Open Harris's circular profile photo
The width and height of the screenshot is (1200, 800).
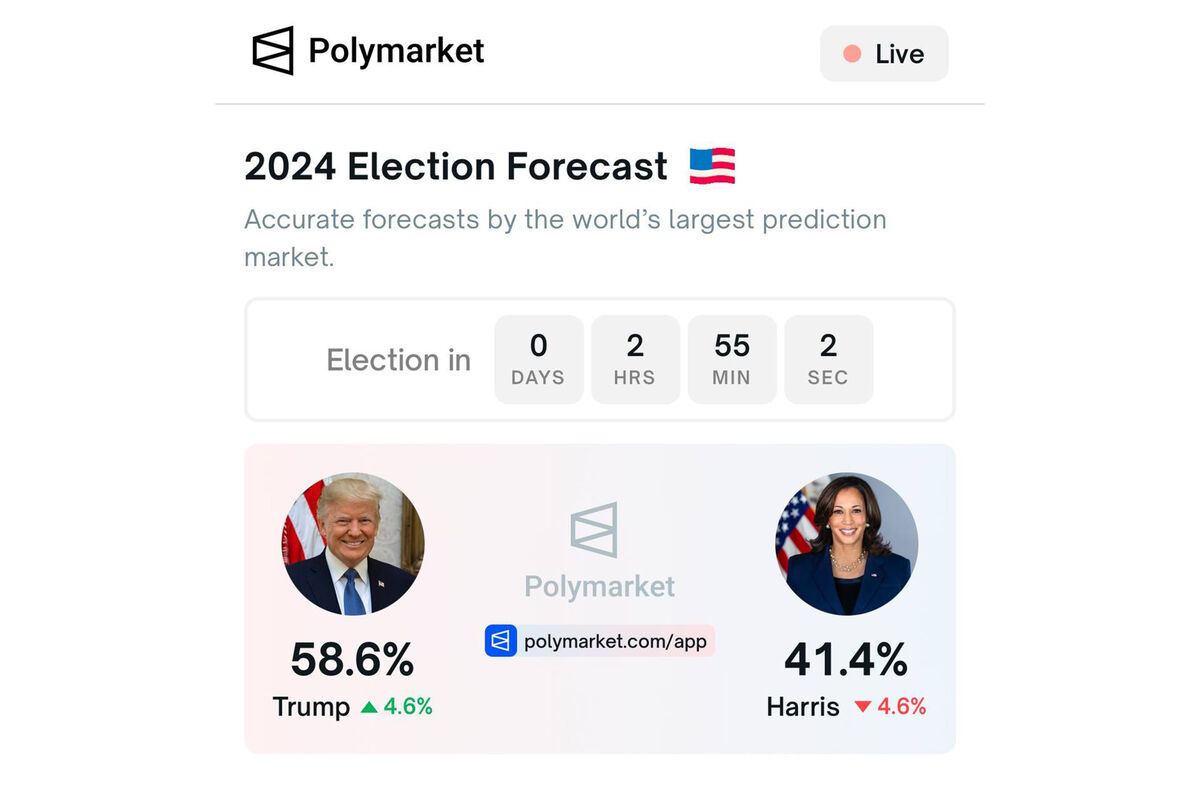click(846, 544)
